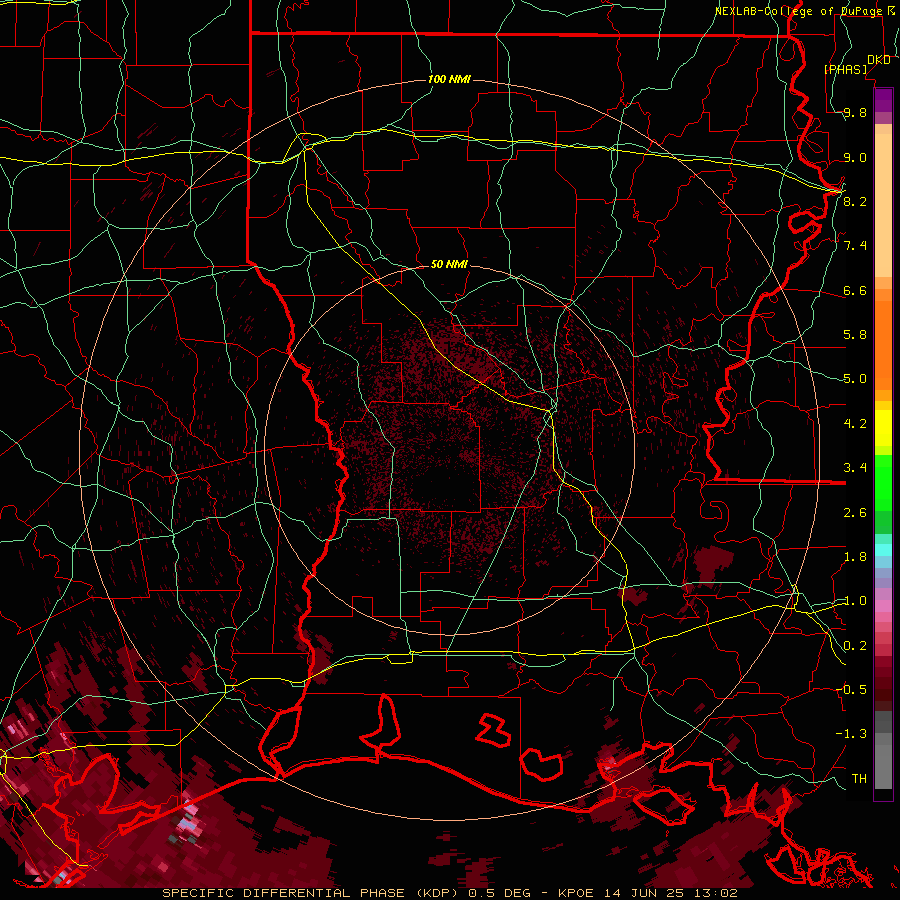Click the 1.0 value on color scale
This screenshot has width=900, height=900.
click(x=855, y=600)
